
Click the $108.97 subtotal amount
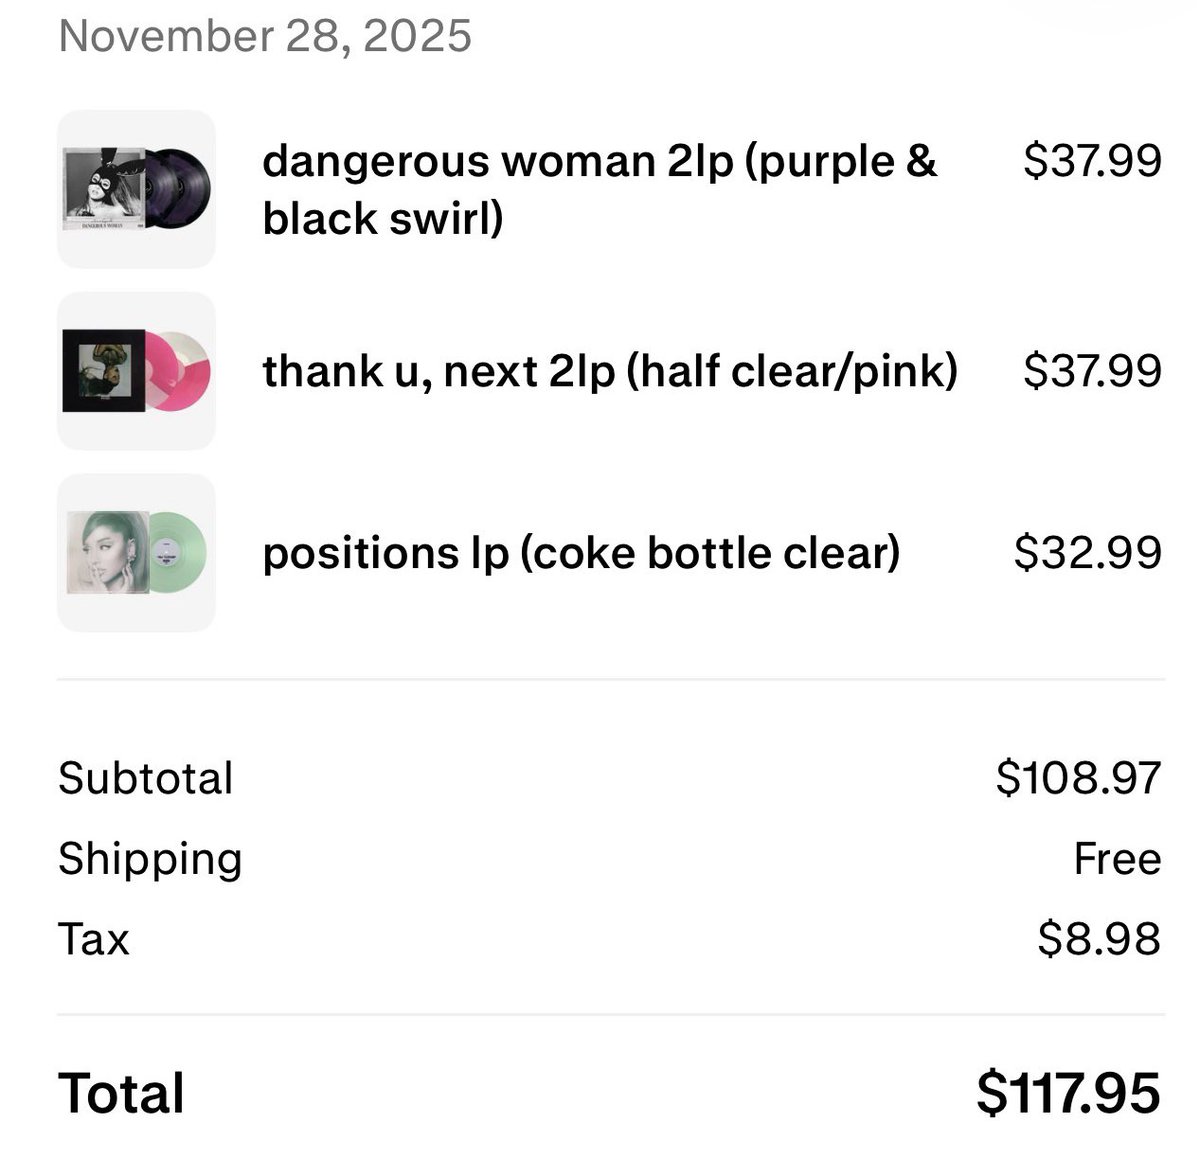tap(1078, 778)
